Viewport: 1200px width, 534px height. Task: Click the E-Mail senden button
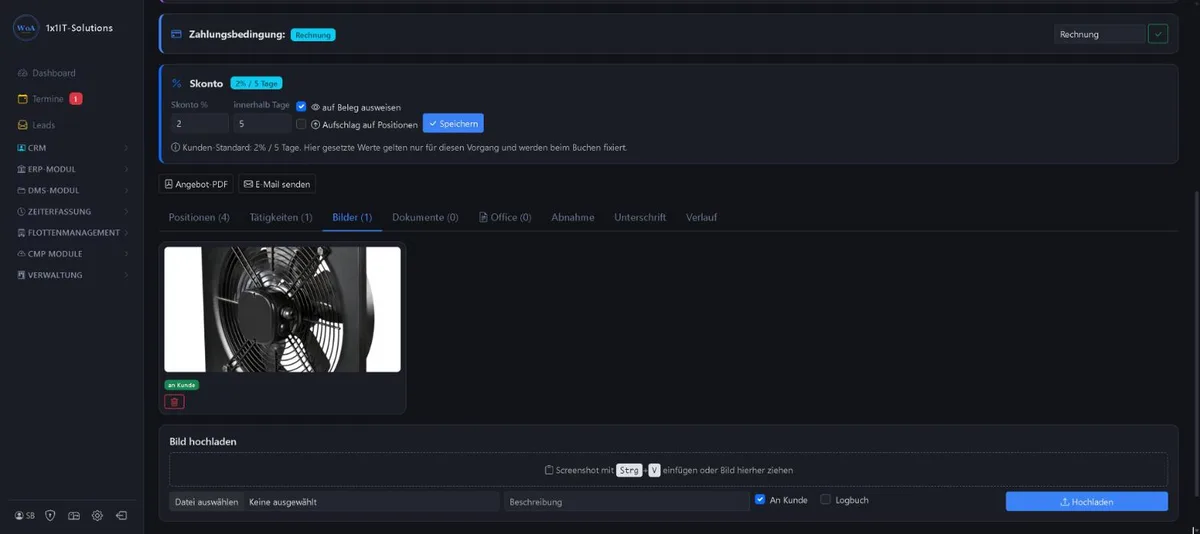pyautogui.click(x=276, y=184)
